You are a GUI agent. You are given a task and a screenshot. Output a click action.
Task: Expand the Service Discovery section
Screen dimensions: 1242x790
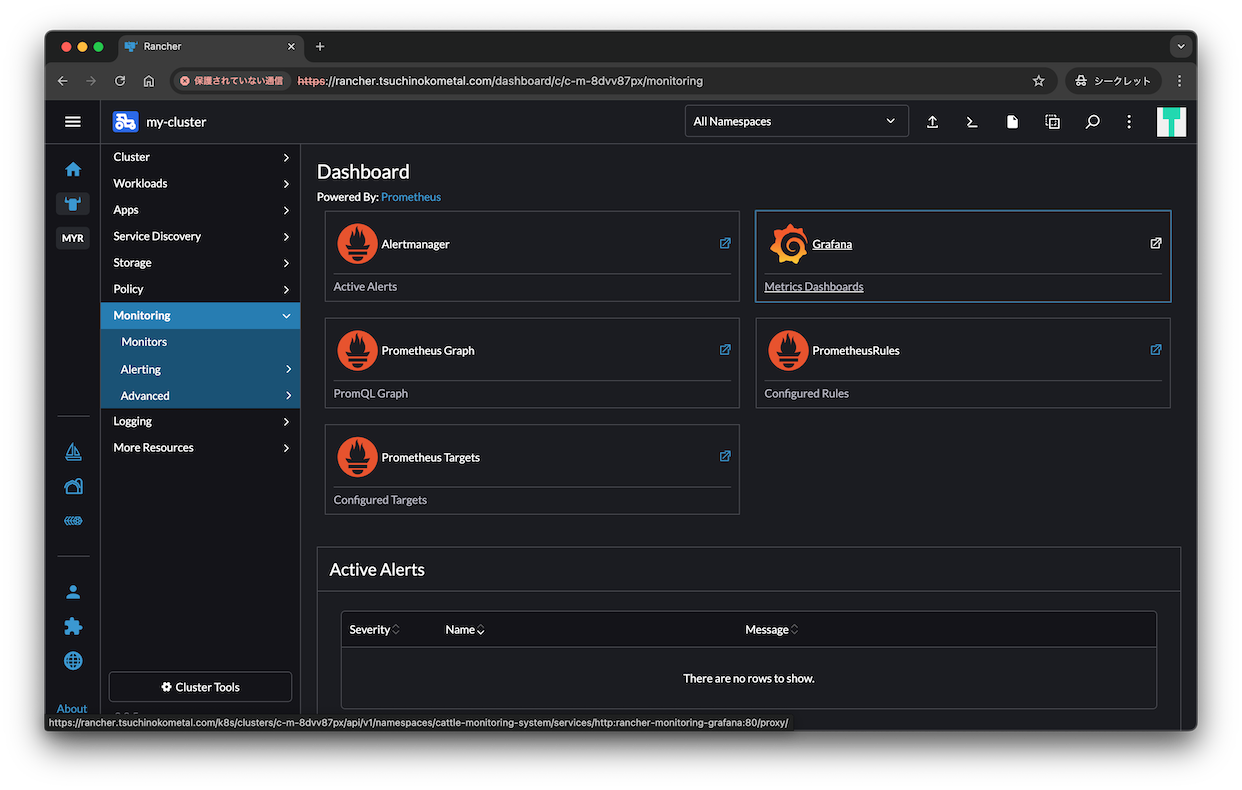(x=201, y=236)
